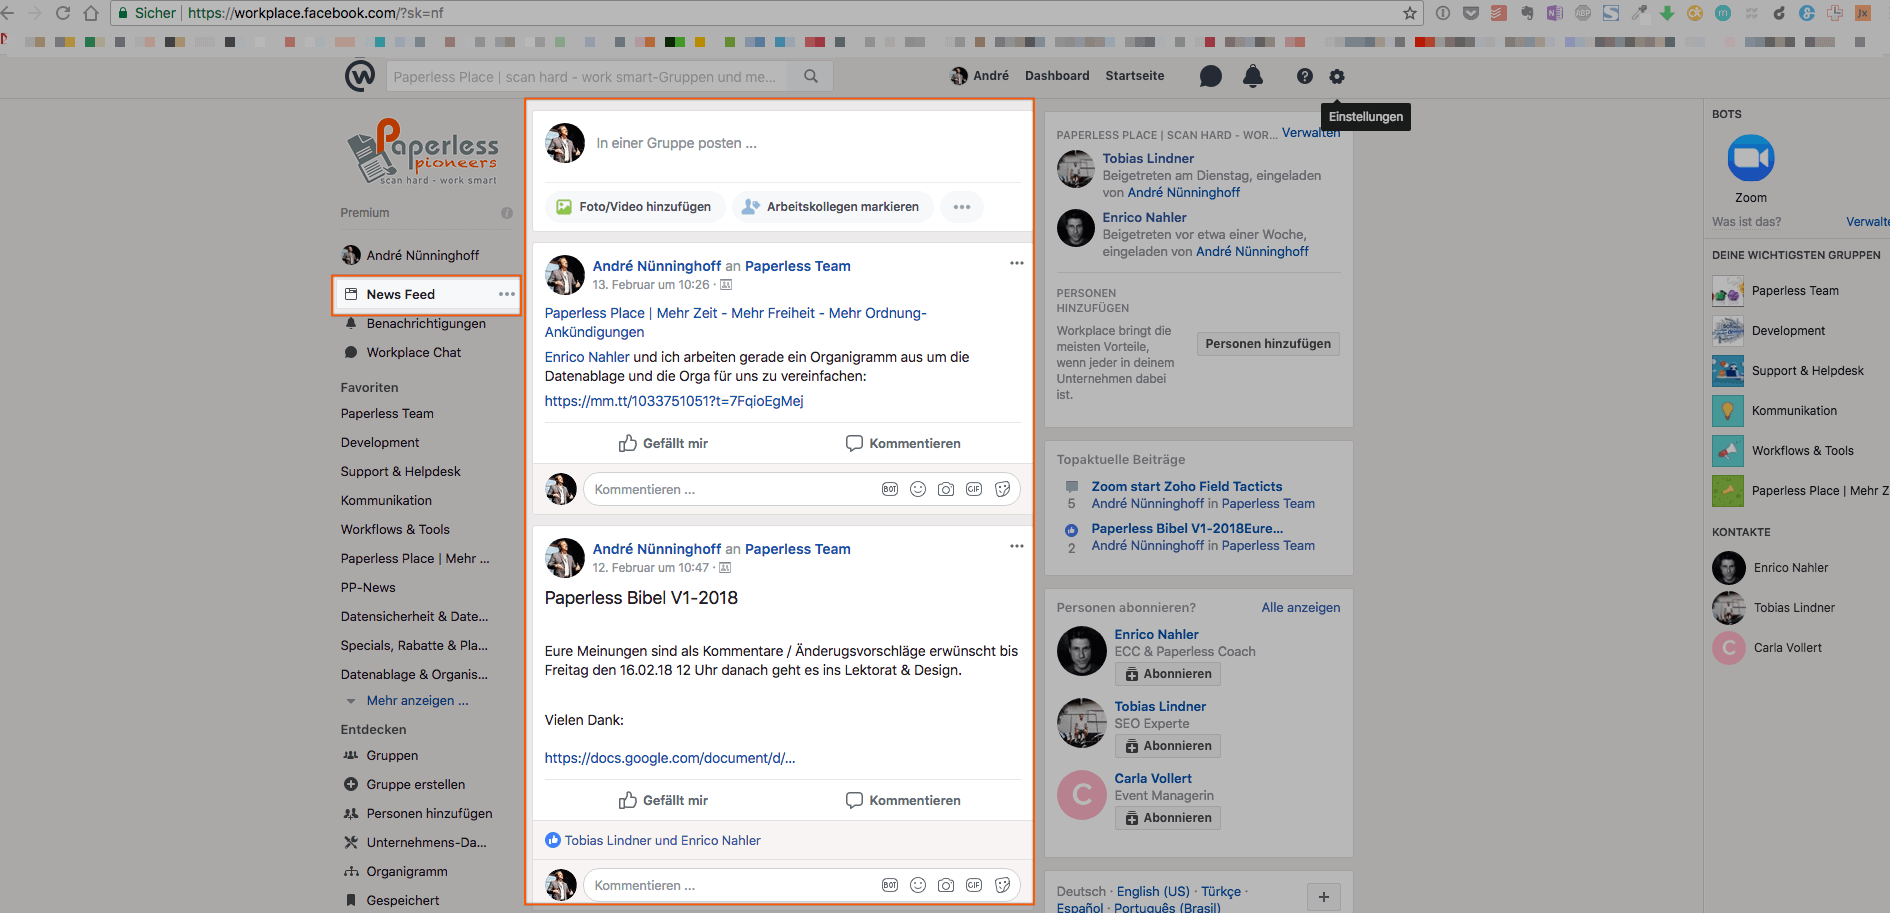Viewport: 1890px width, 913px height.
Task: Open Support & Helpdesk group in right panel
Action: (x=1807, y=370)
